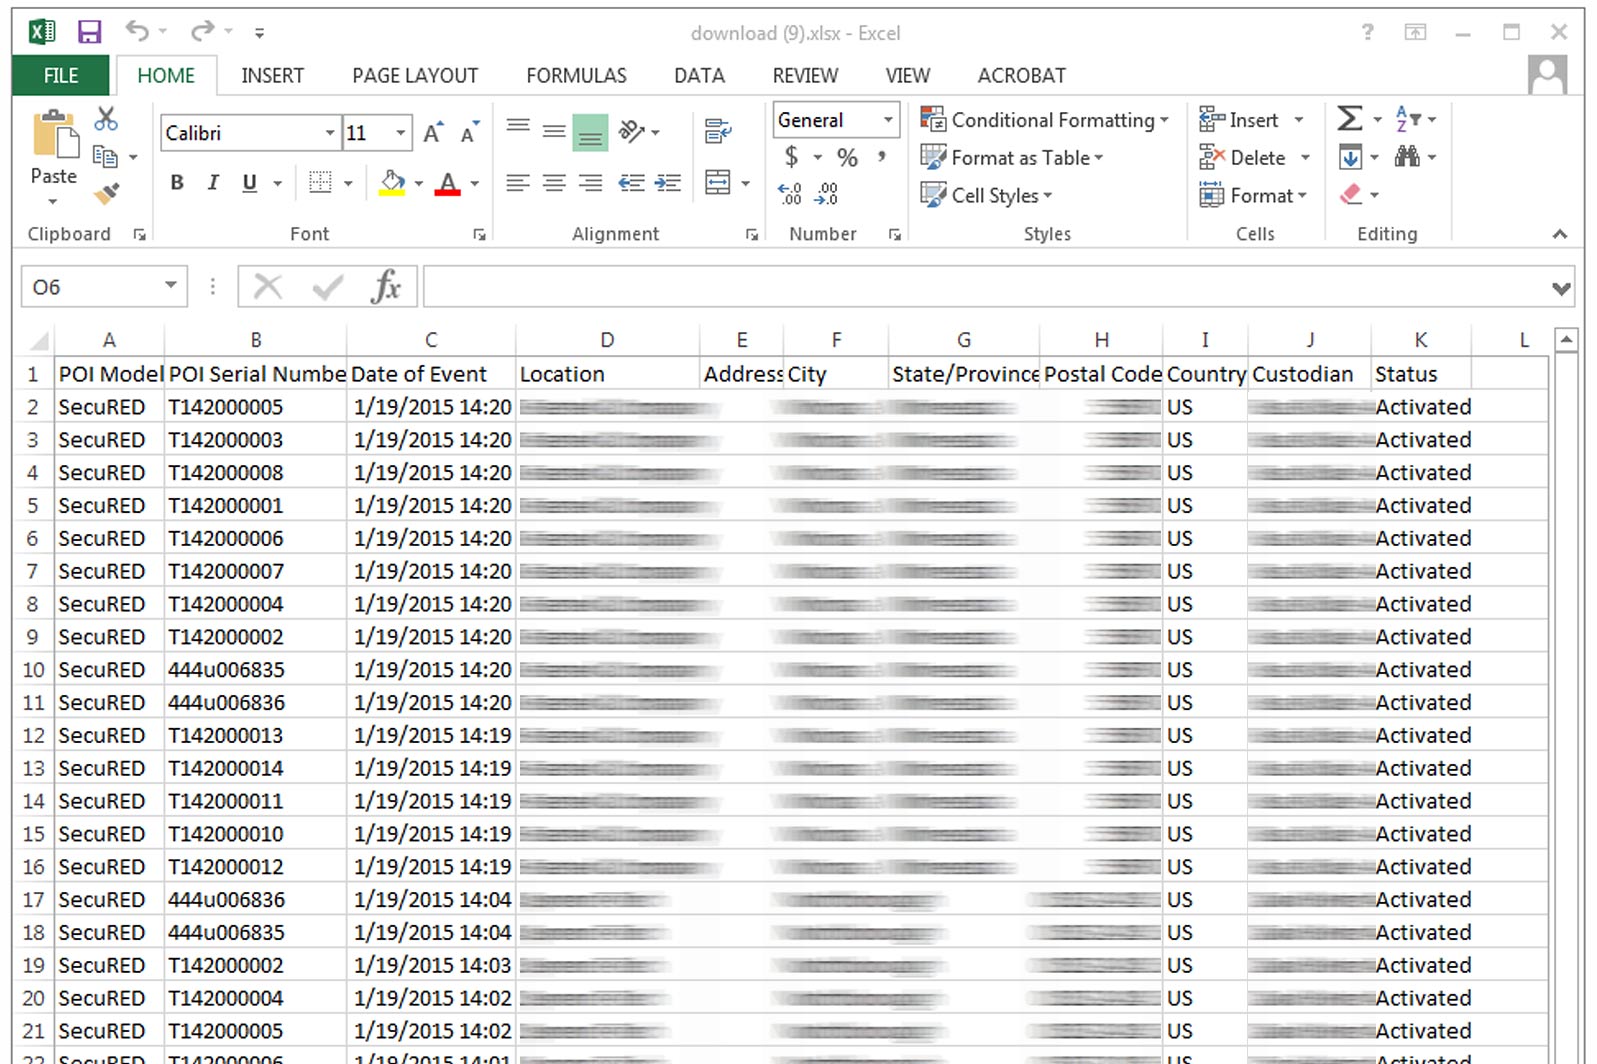Increase font size with large A icon
Screen dimensions: 1597x1064
click(x=432, y=132)
